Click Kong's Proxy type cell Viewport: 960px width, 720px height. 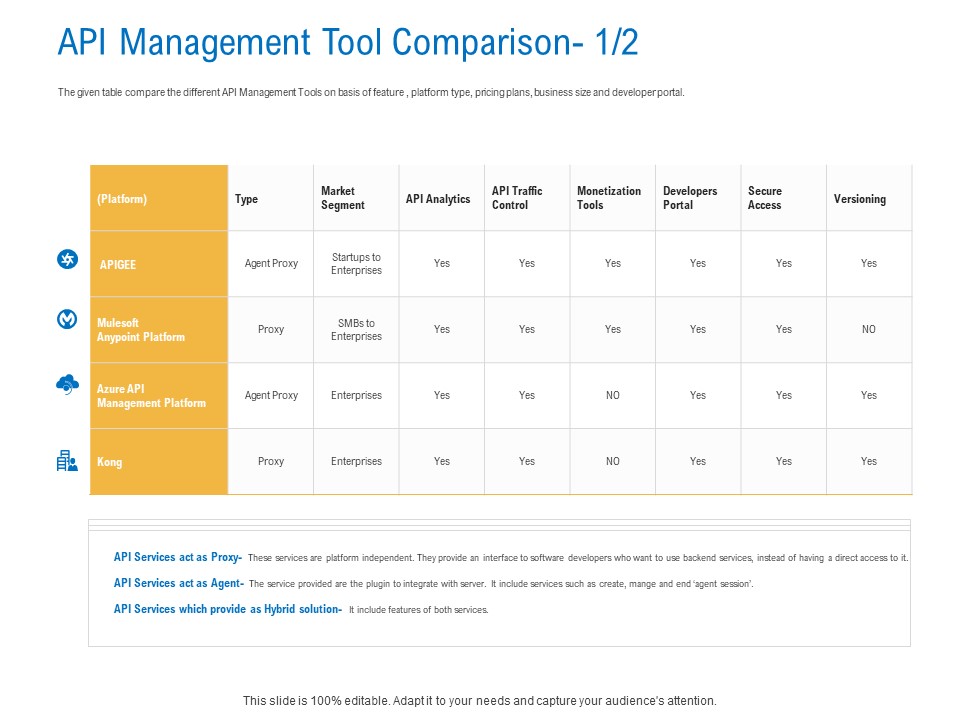[x=271, y=462]
